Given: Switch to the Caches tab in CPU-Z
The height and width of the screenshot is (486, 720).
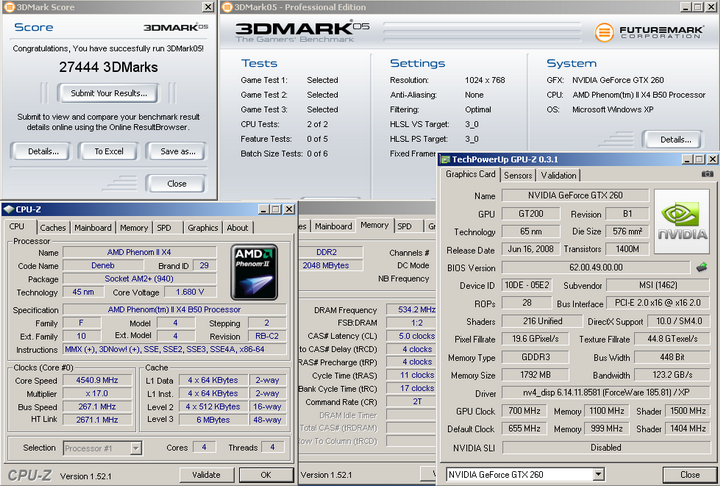Looking at the screenshot, I should tap(53, 227).
